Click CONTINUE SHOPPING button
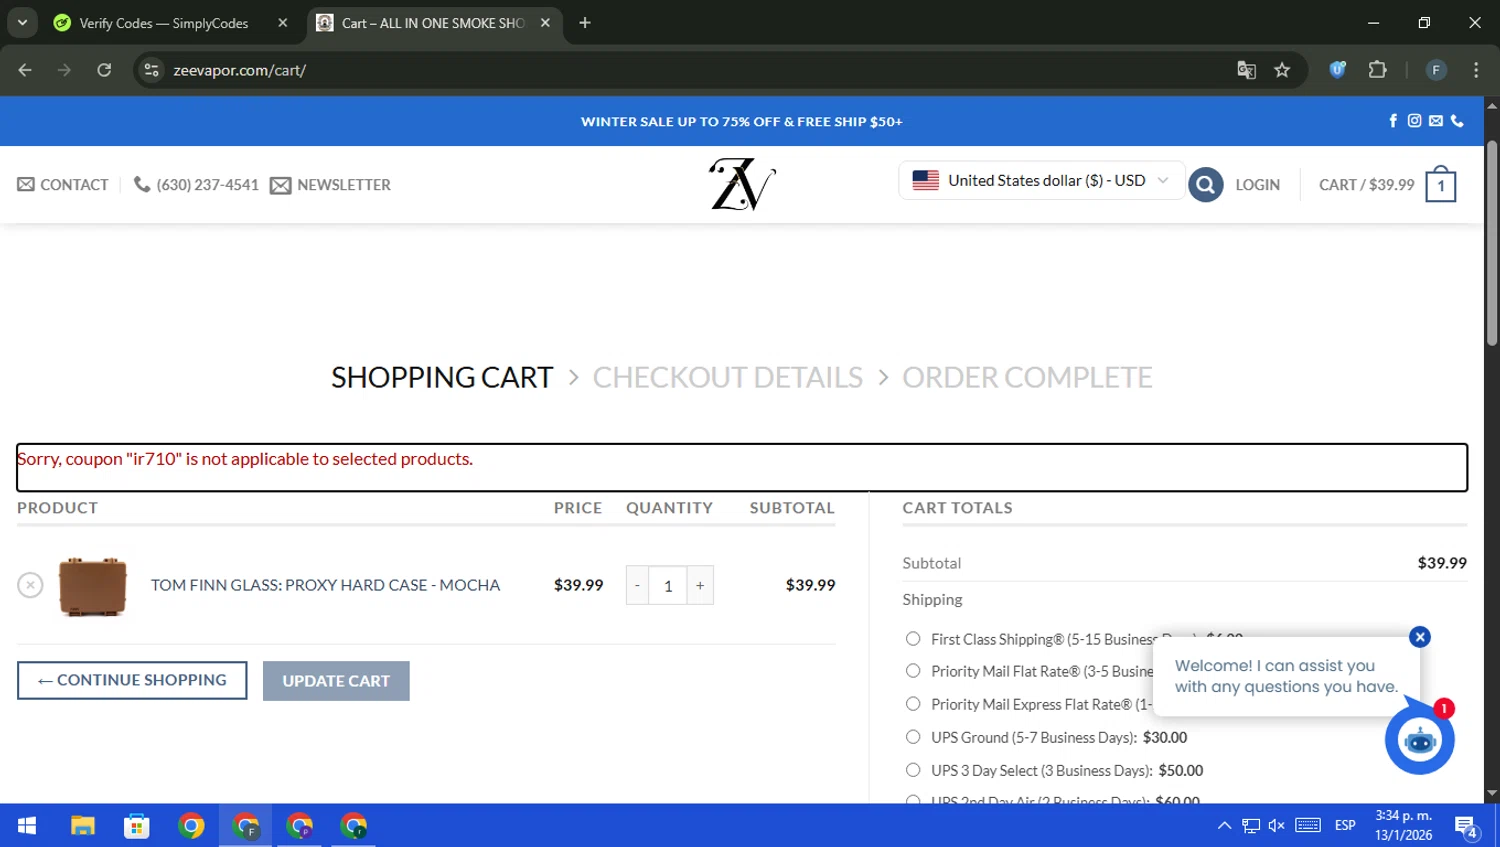Image resolution: width=1500 pixels, height=847 pixels. tap(132, 680)
